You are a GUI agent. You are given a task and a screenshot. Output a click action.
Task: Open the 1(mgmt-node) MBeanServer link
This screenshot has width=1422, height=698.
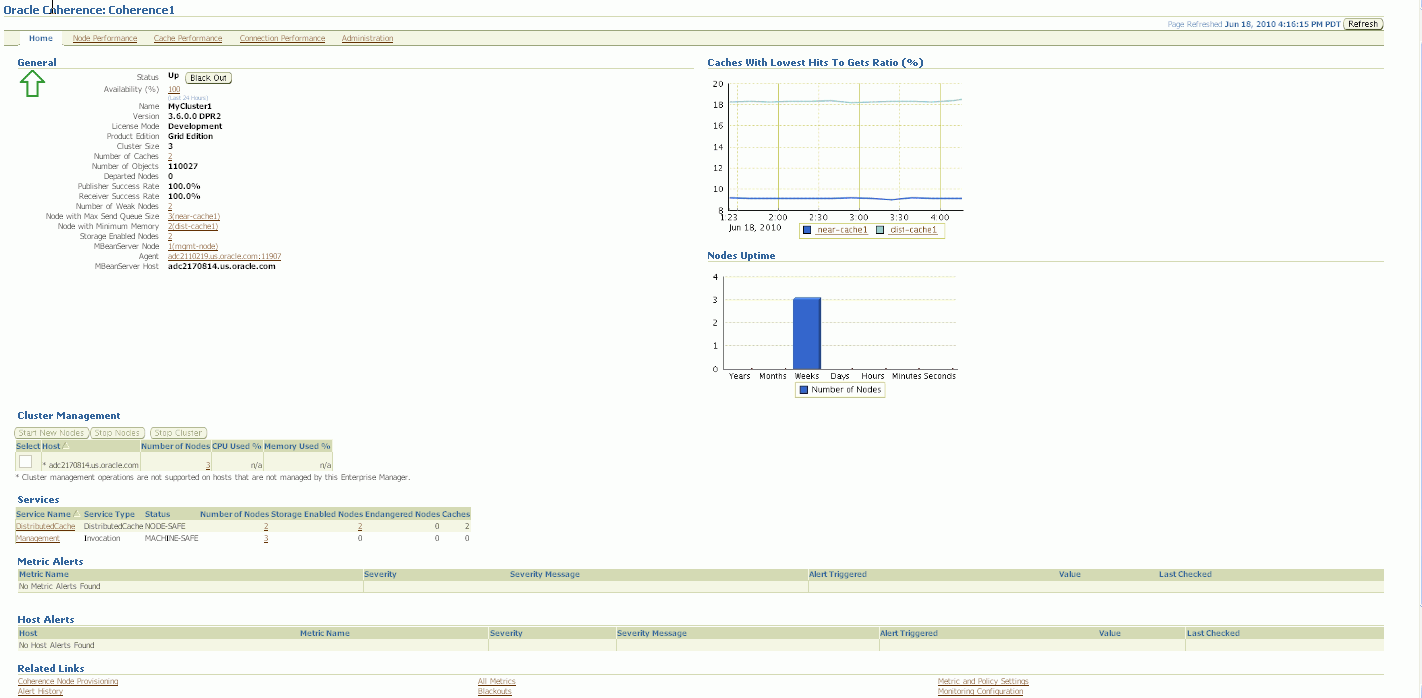click(x=193, y=247)
